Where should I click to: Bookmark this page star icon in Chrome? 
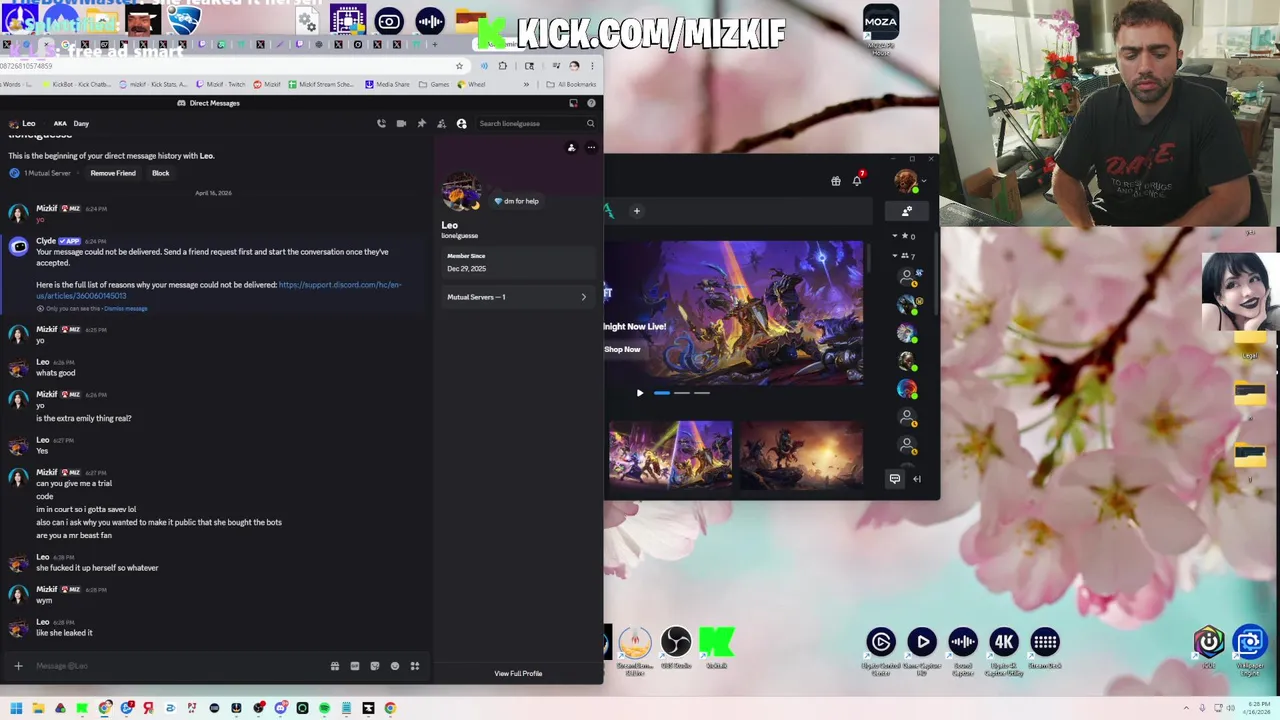coord(459,66)
